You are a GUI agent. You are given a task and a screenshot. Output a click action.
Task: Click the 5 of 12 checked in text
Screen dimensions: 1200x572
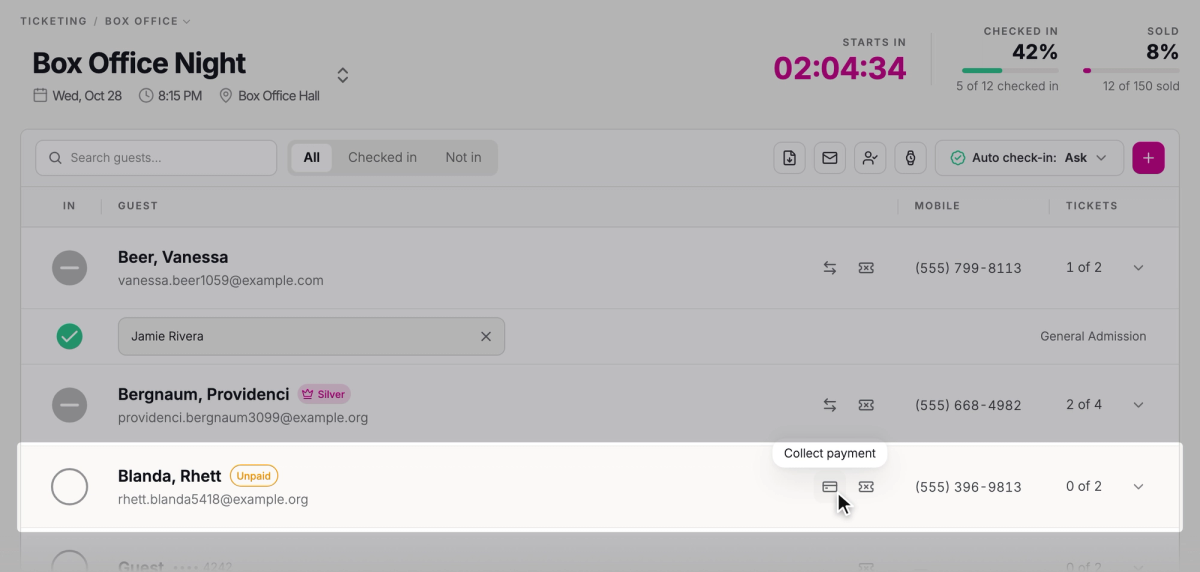[x=1007, y=86]
